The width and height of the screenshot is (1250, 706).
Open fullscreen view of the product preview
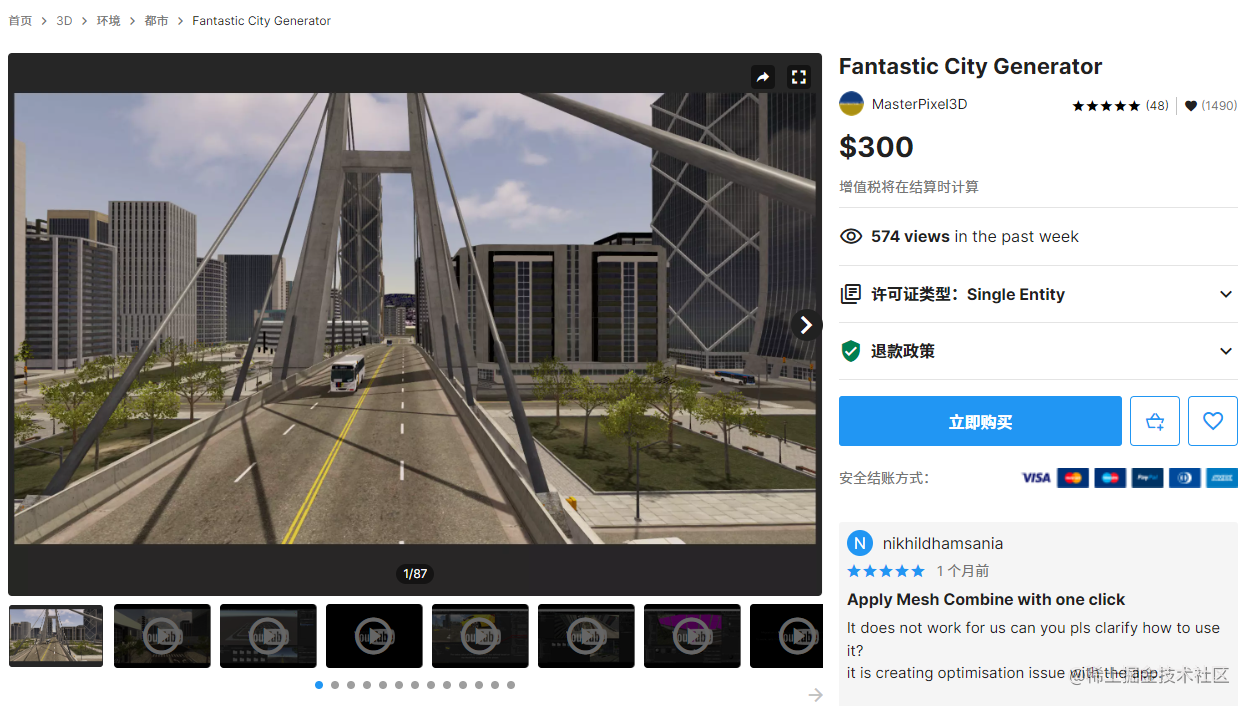coord(798,76)
